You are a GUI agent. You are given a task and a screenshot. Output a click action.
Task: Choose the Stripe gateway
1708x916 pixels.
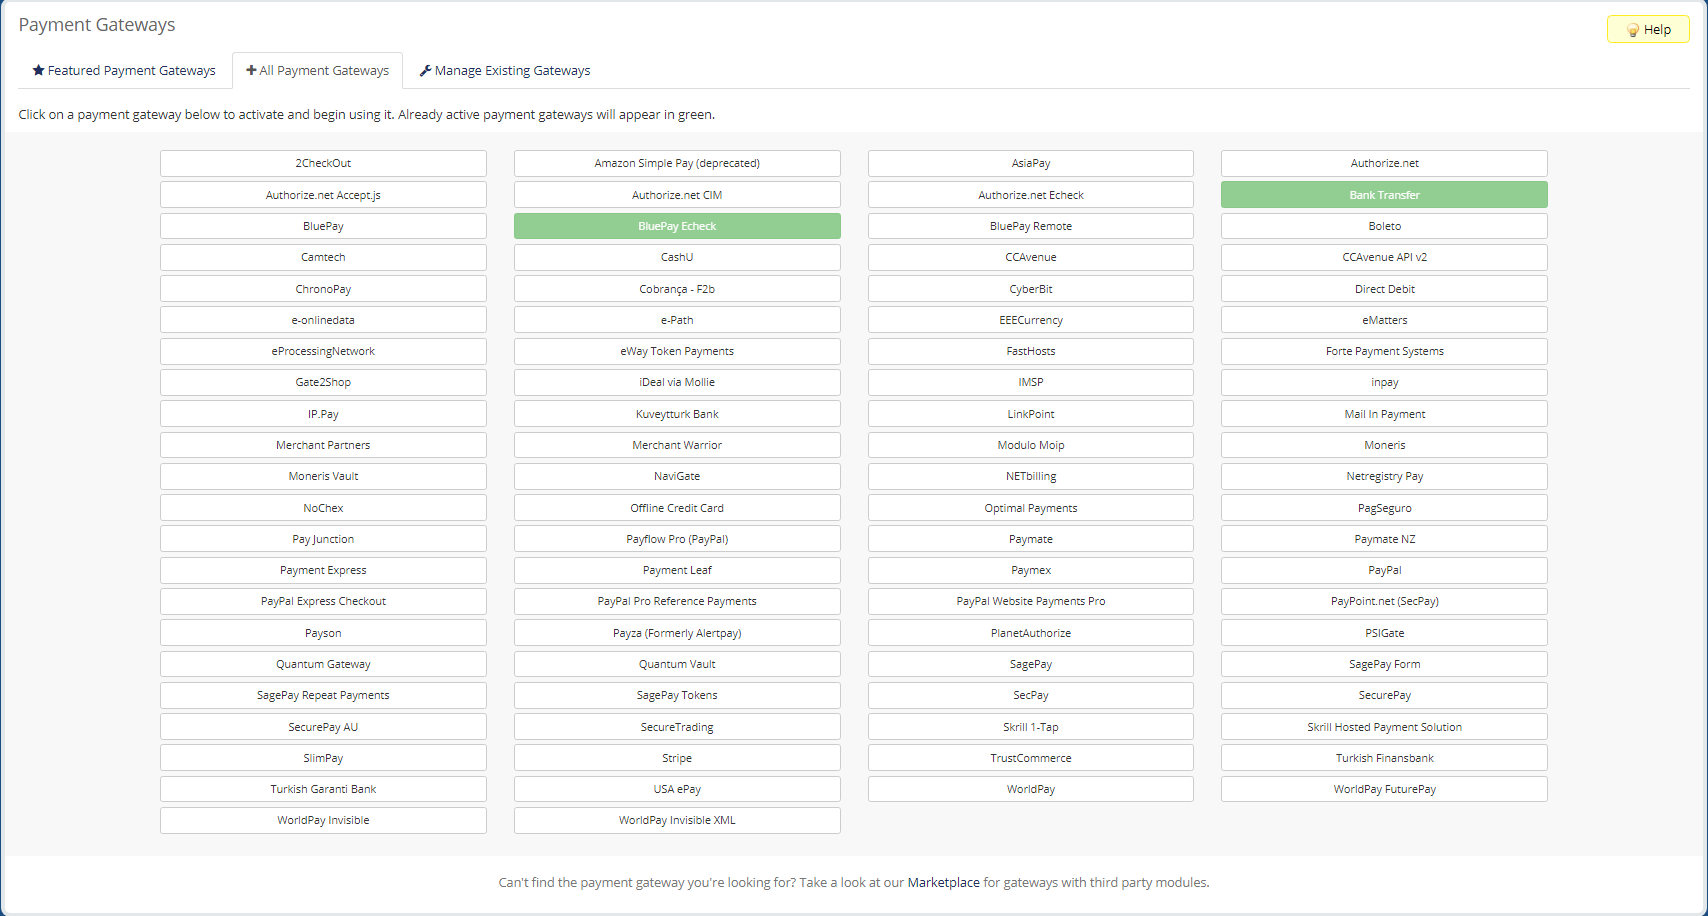pyautogui.click(x=677, y=758)
